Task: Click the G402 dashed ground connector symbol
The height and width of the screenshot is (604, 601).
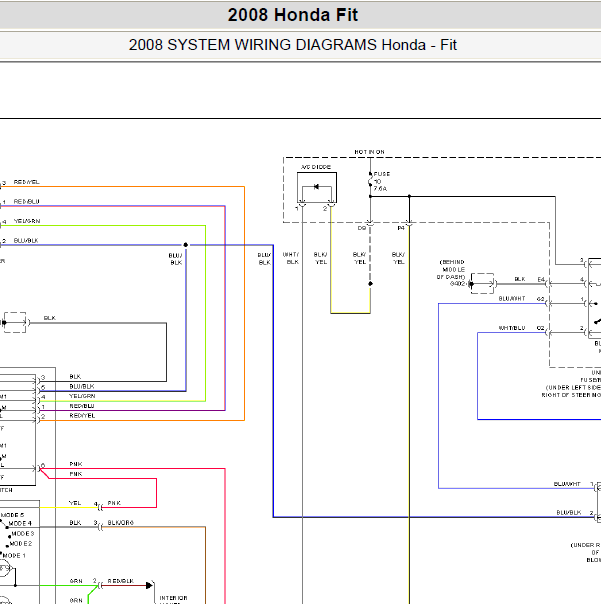Action: click(x=482, y=284)
